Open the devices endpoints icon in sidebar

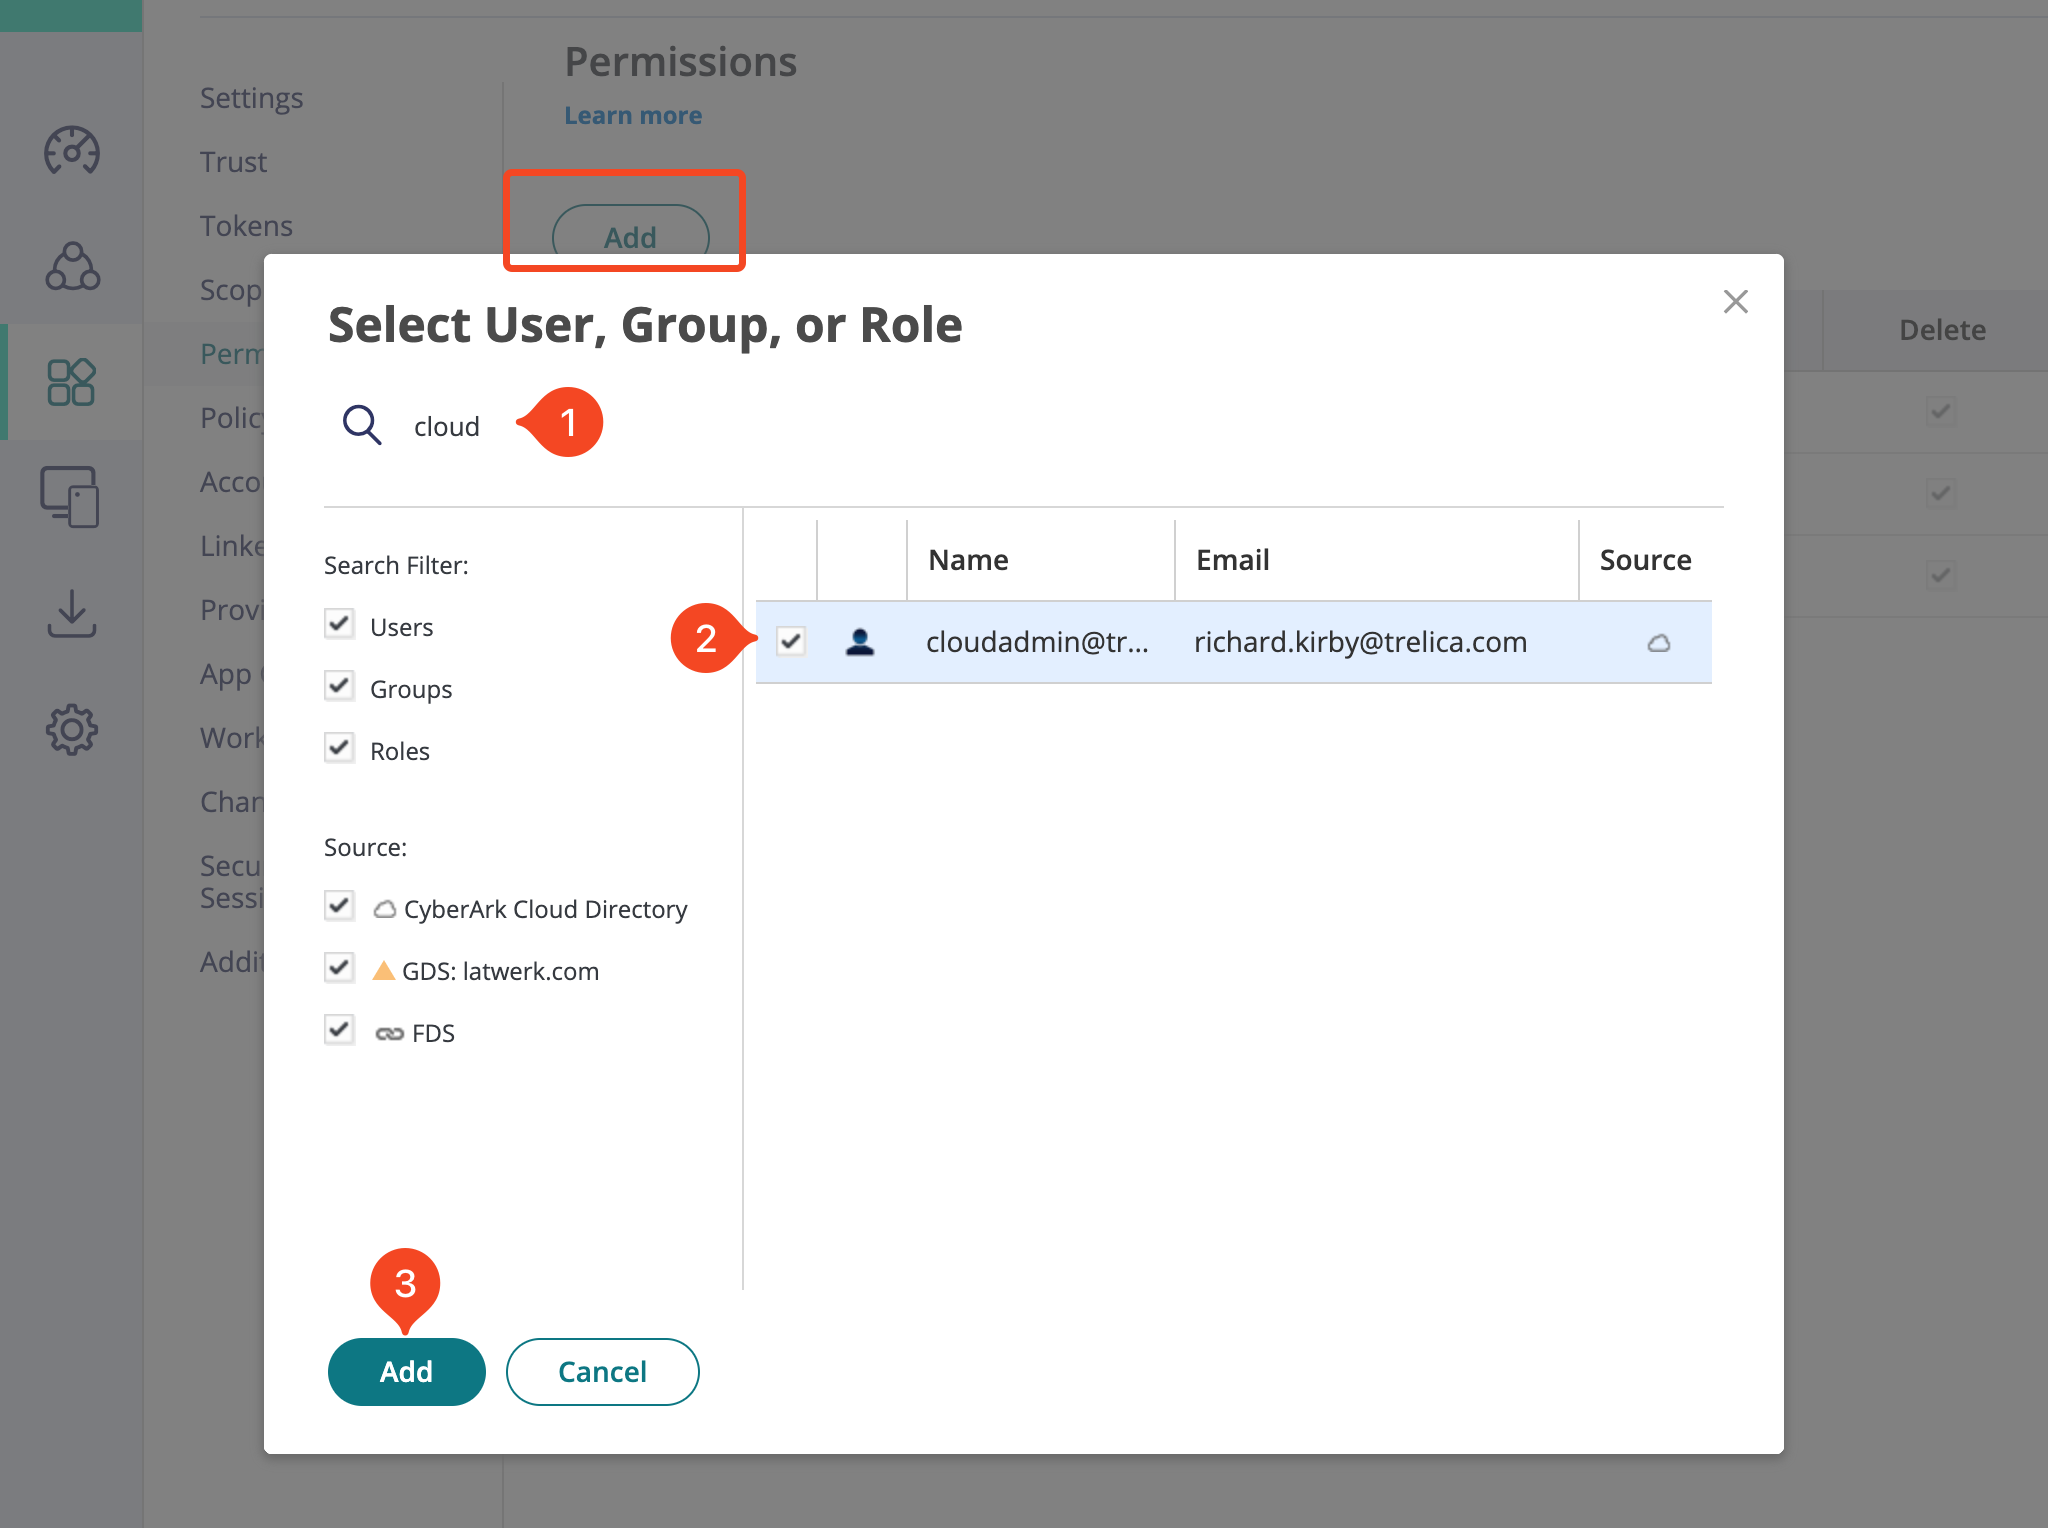(x=70, y=497)
